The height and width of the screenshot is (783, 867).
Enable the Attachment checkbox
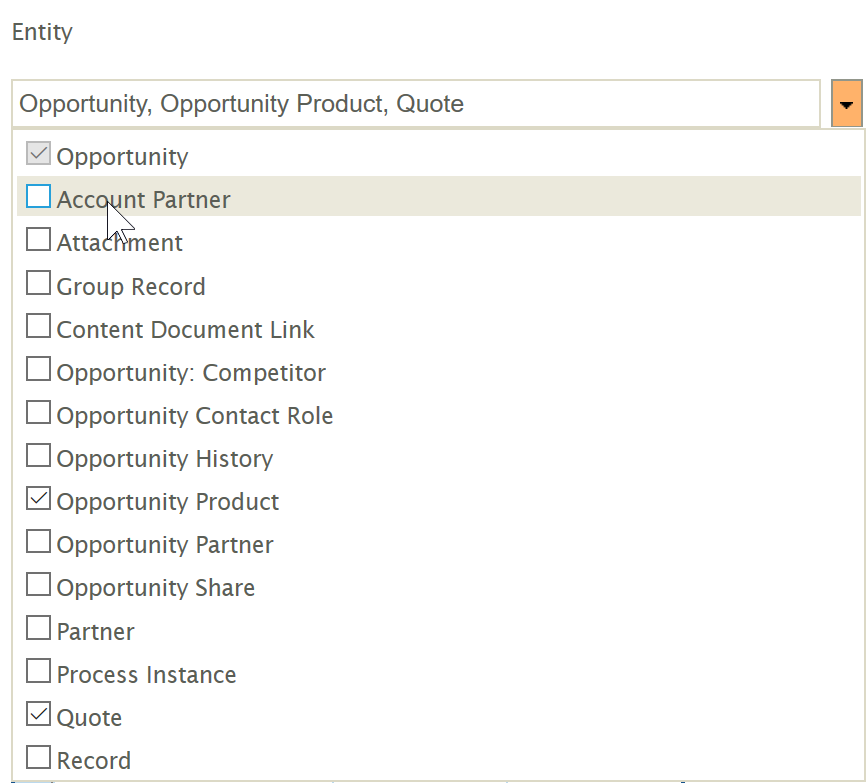38,240
